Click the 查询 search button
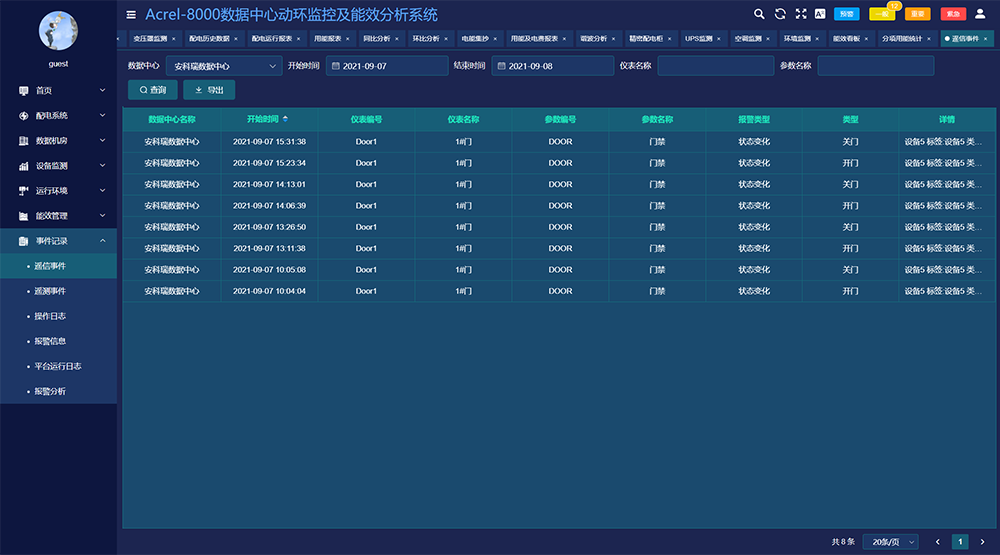Screen dimensions: 1000x555 click(x=153, y=90)
